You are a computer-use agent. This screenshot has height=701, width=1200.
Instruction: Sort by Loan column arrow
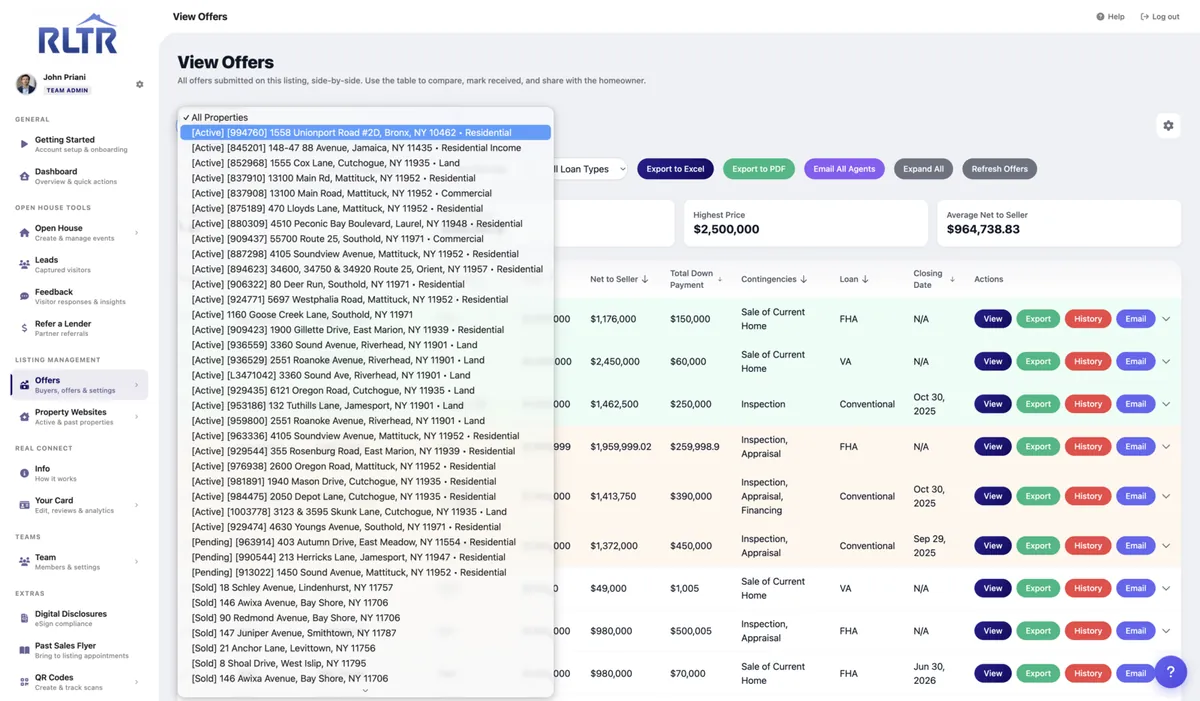pyautogui.click(x=866, y=280)
